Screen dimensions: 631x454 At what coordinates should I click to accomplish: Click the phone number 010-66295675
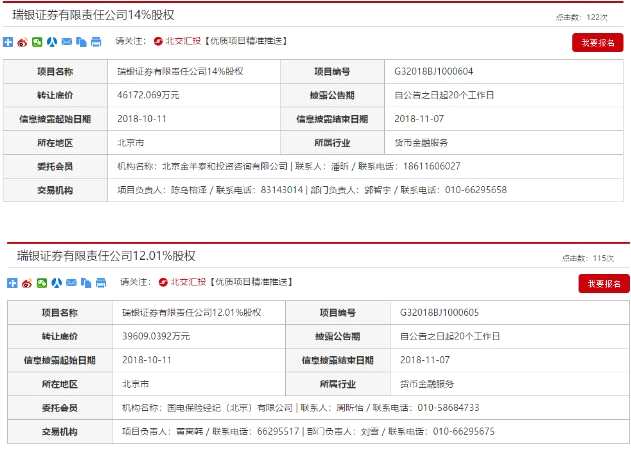point(464,431)
